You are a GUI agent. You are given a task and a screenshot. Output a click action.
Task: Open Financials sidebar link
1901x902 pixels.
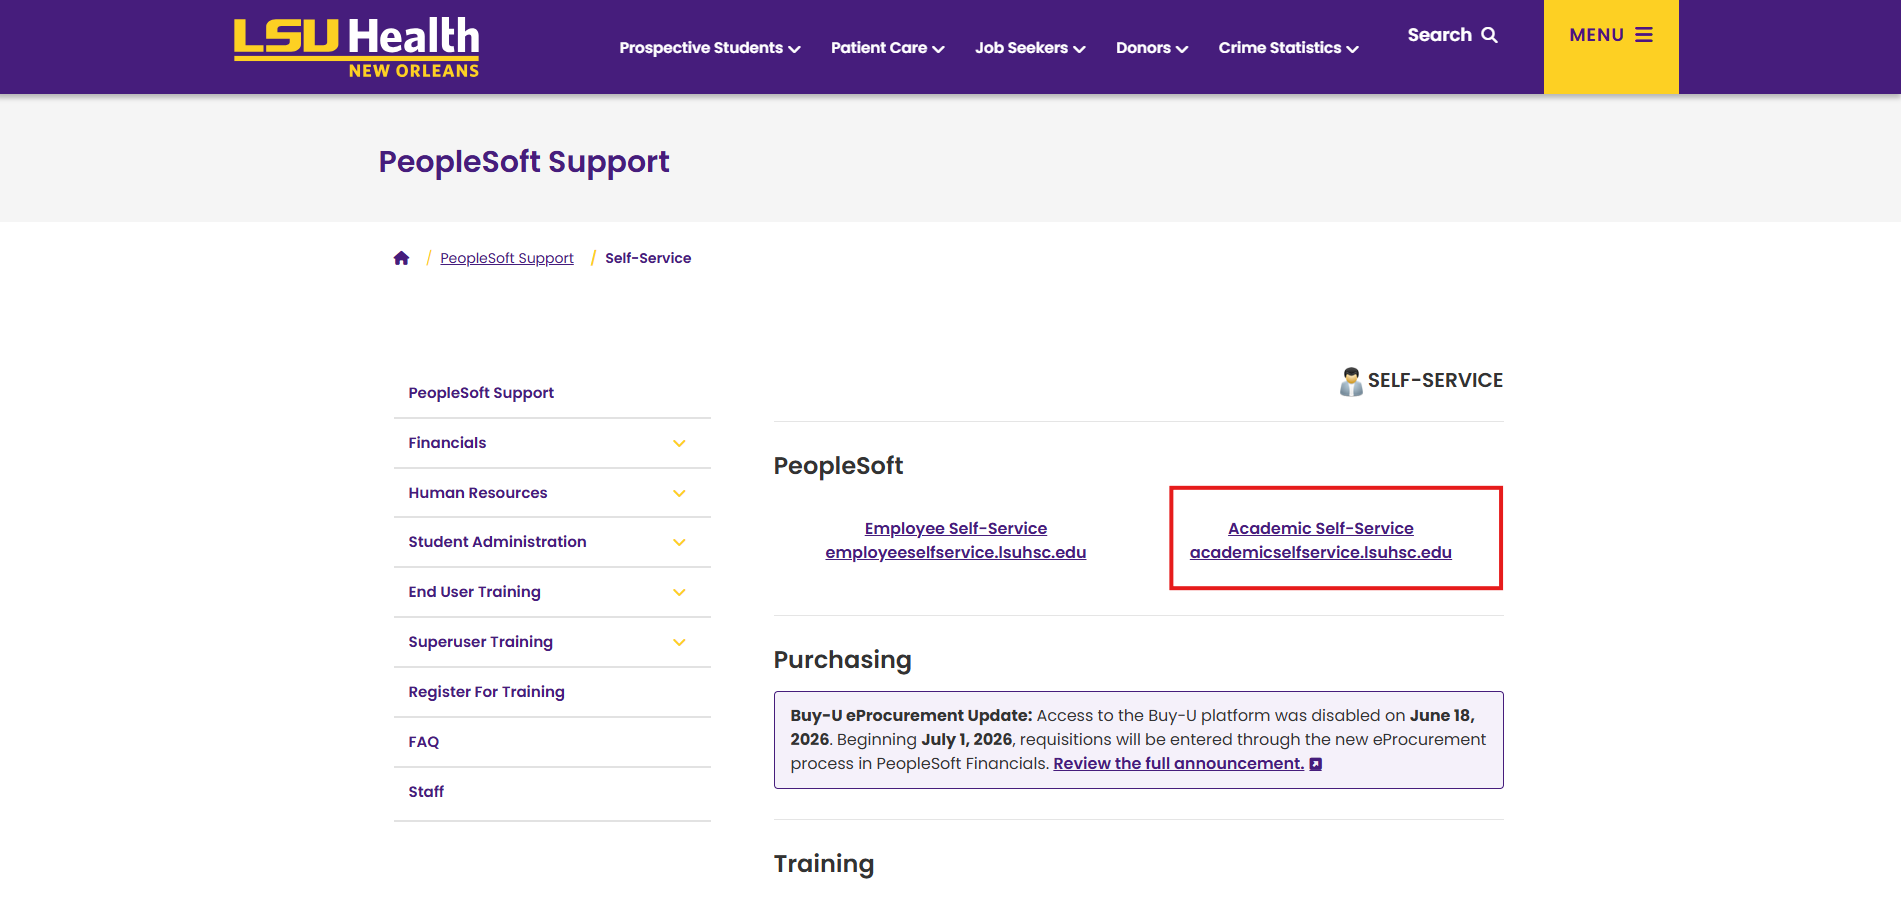pos(447,443)
